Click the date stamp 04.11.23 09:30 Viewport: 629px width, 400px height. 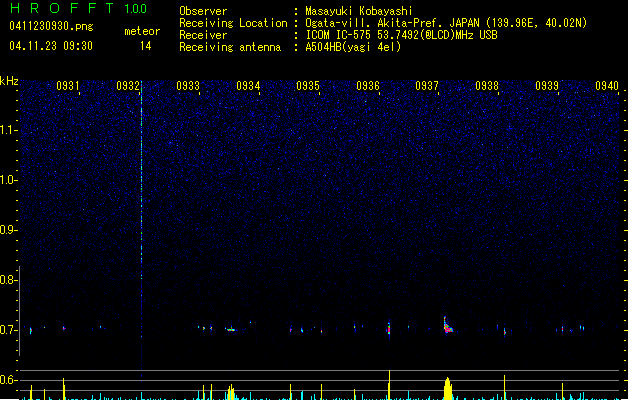[51, 46]
